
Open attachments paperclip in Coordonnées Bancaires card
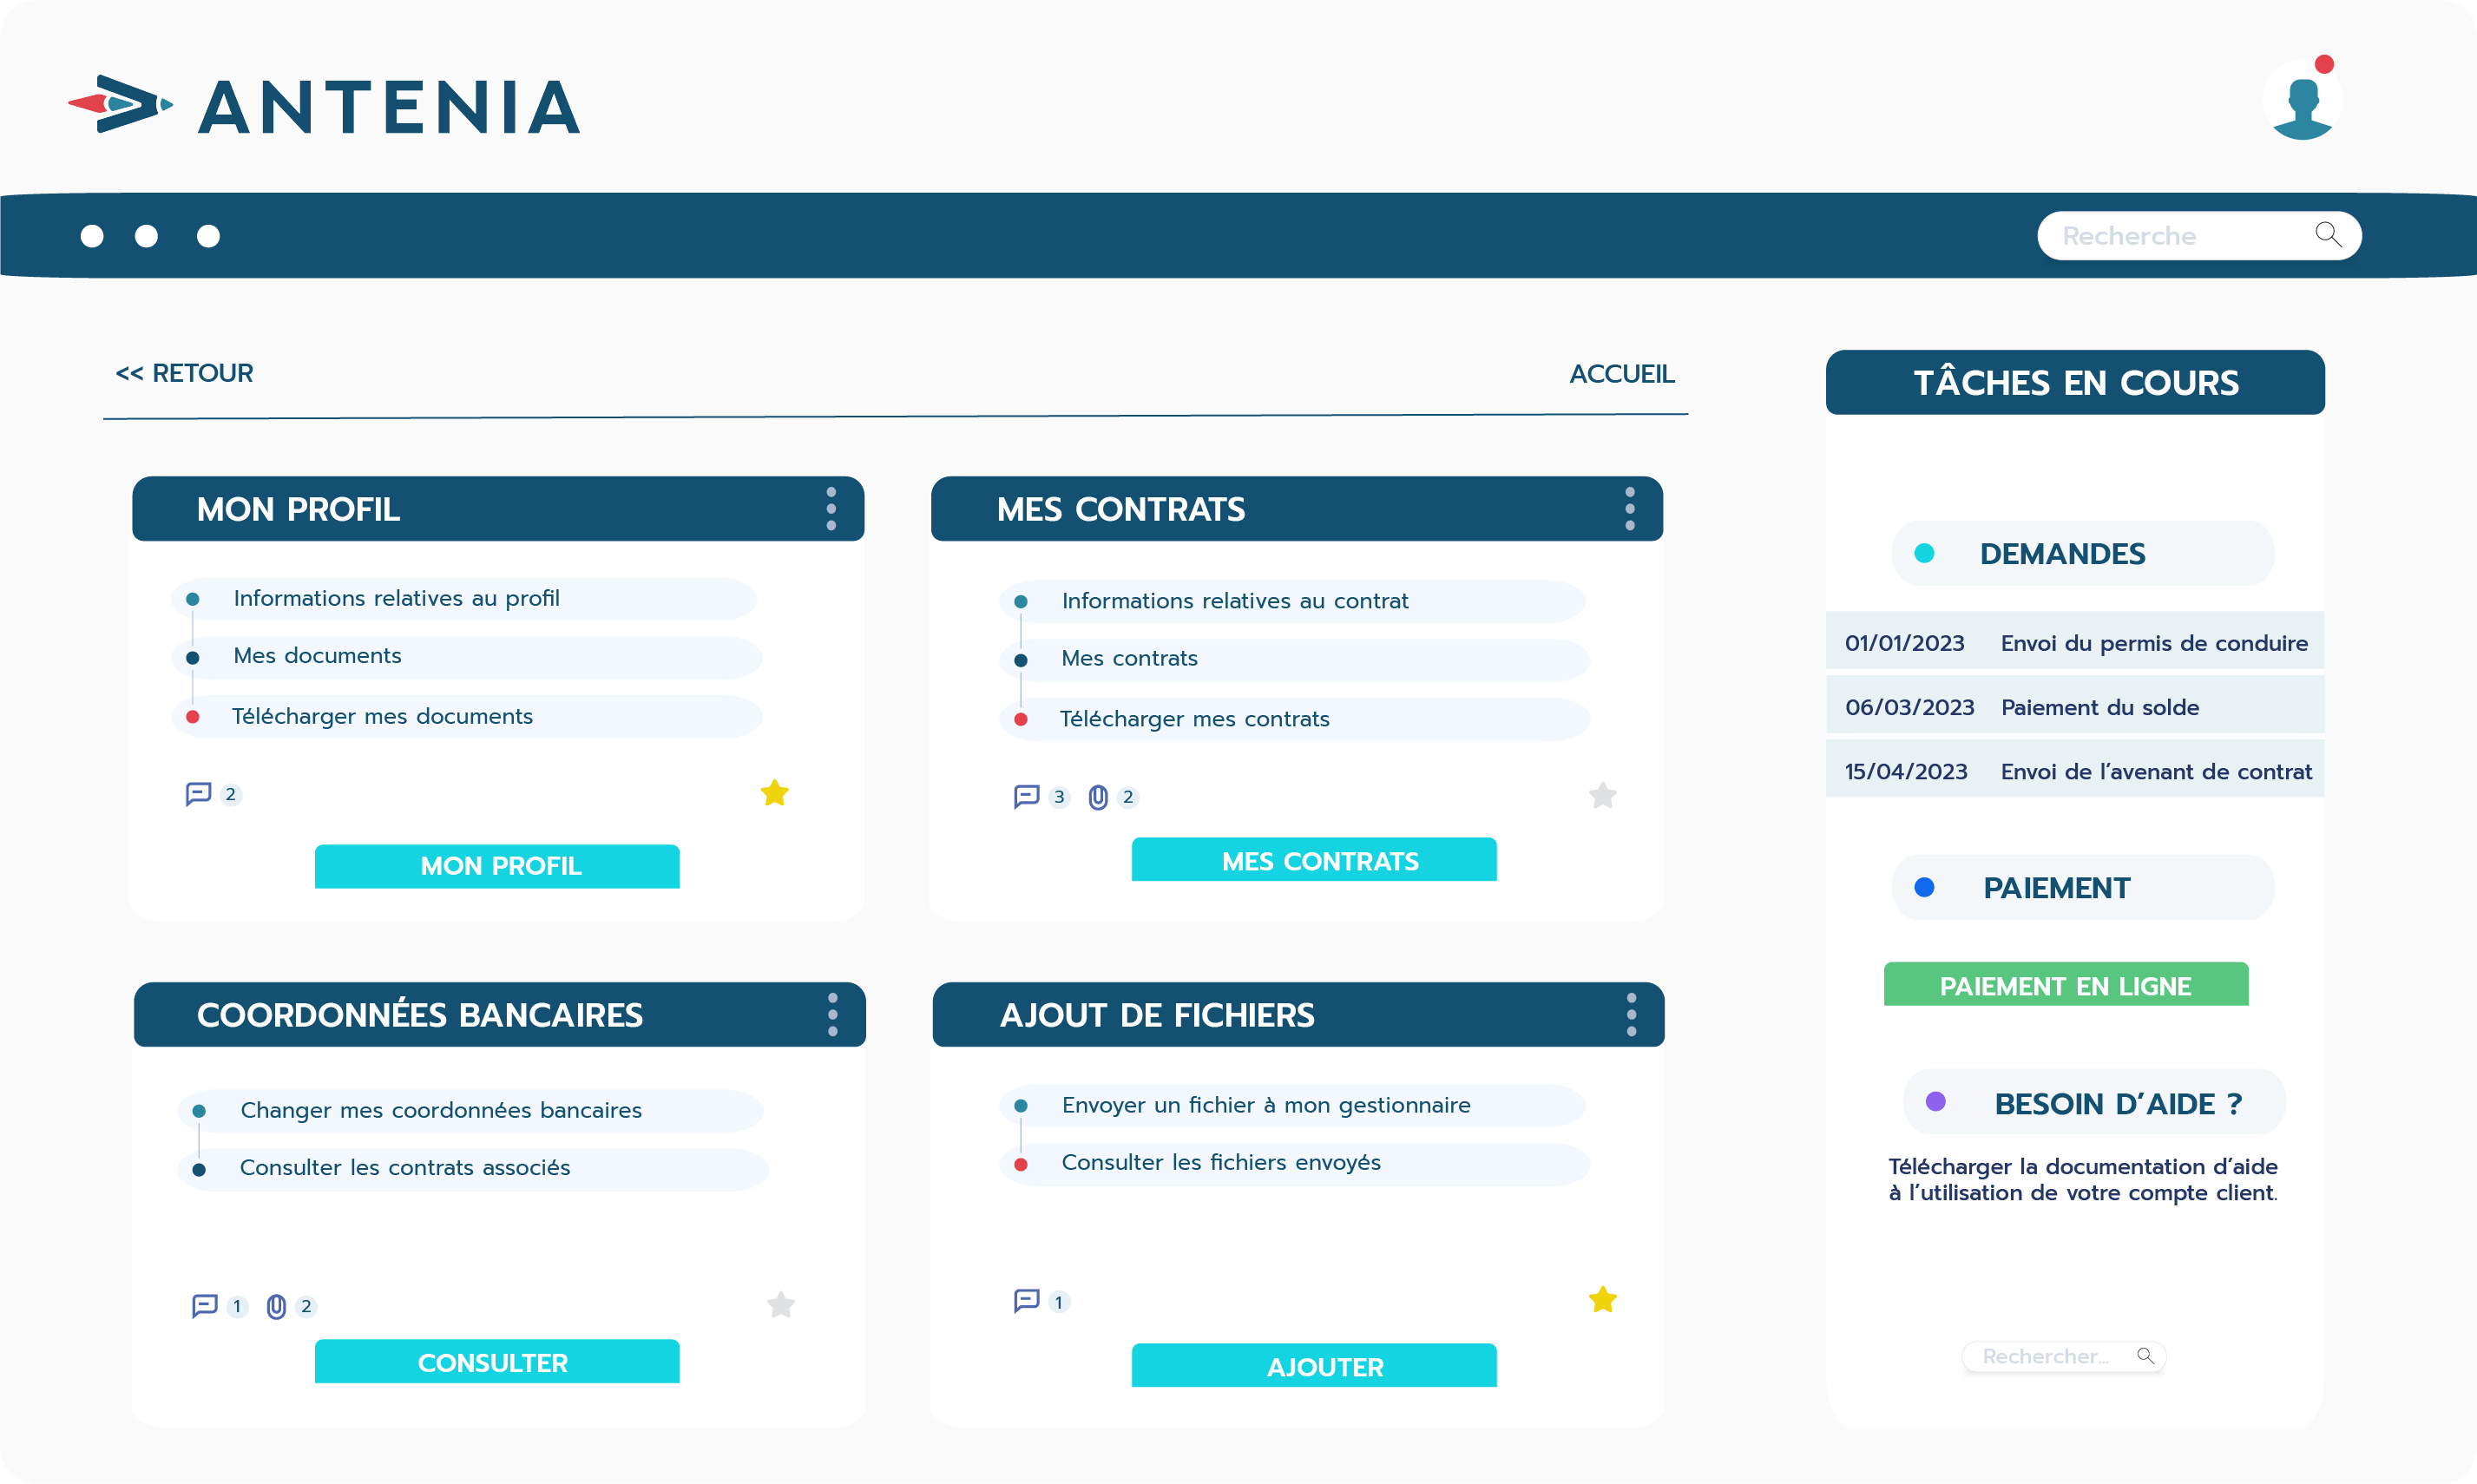point(276,1306)
